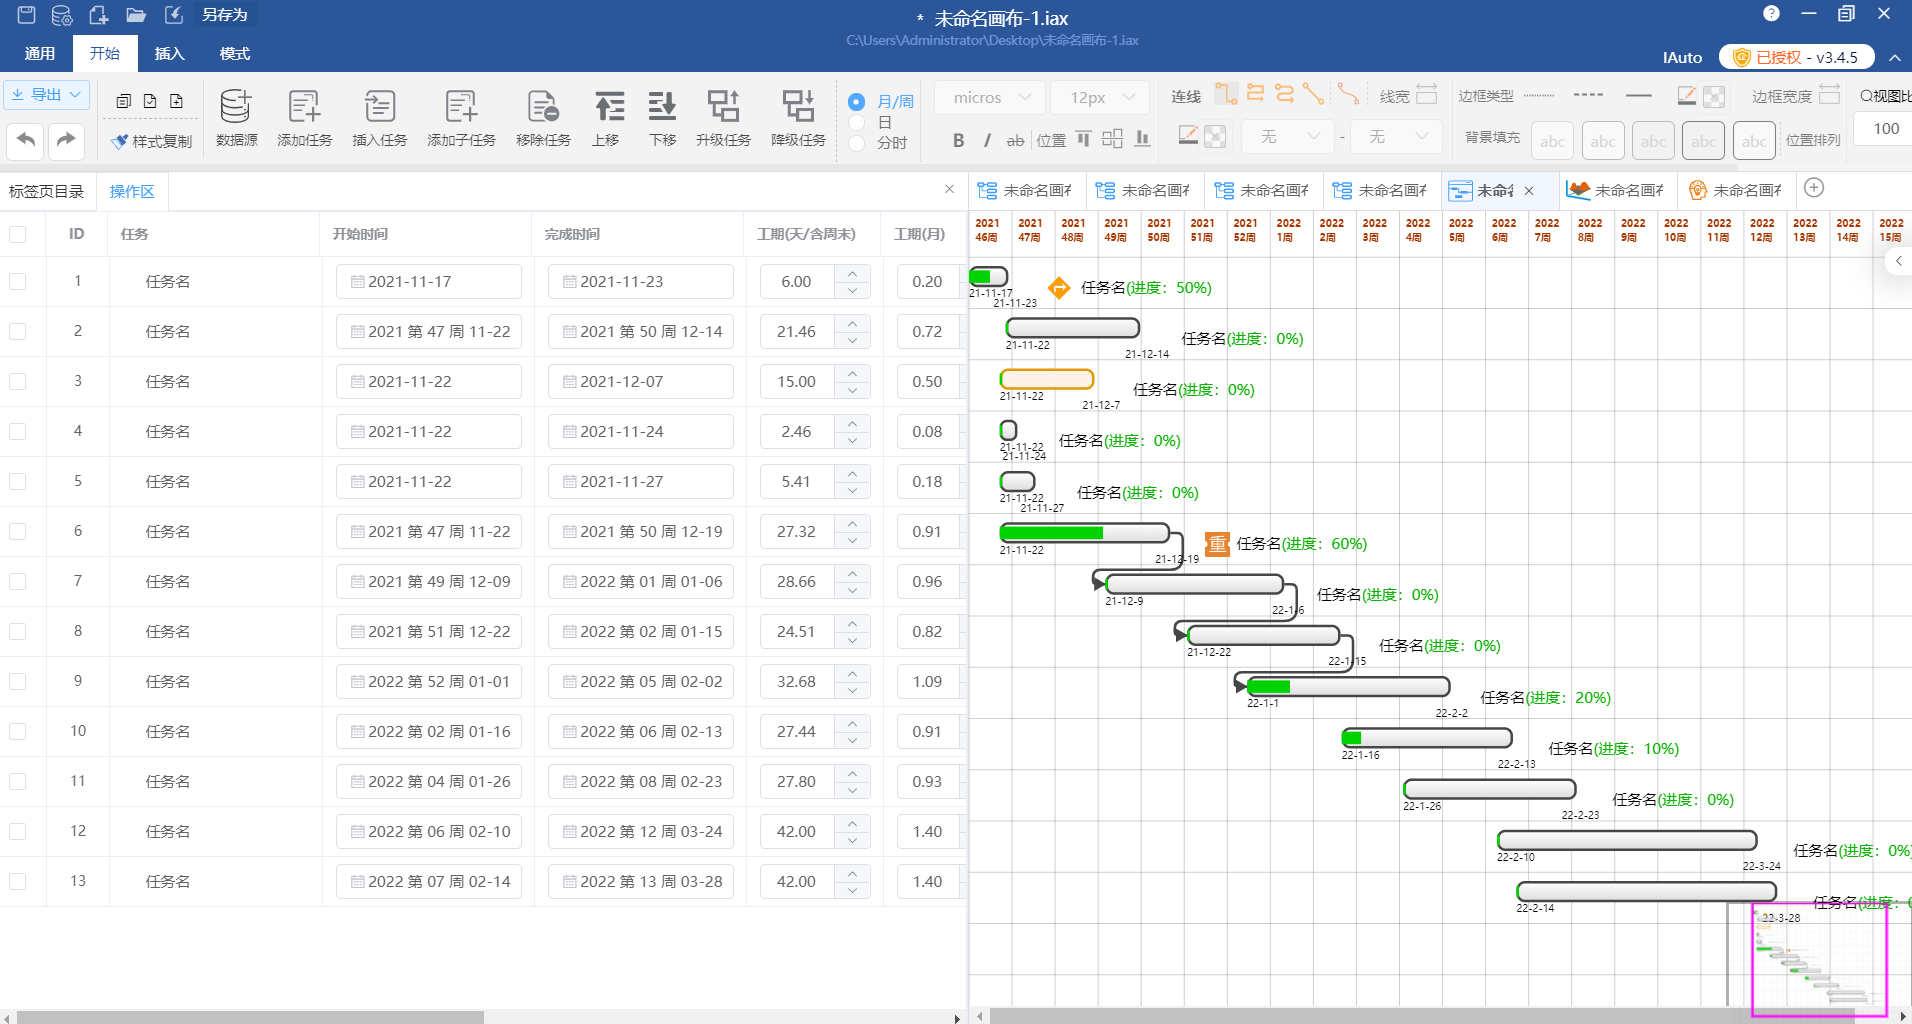Click the 添加任务 add task icon

point(304,106)
